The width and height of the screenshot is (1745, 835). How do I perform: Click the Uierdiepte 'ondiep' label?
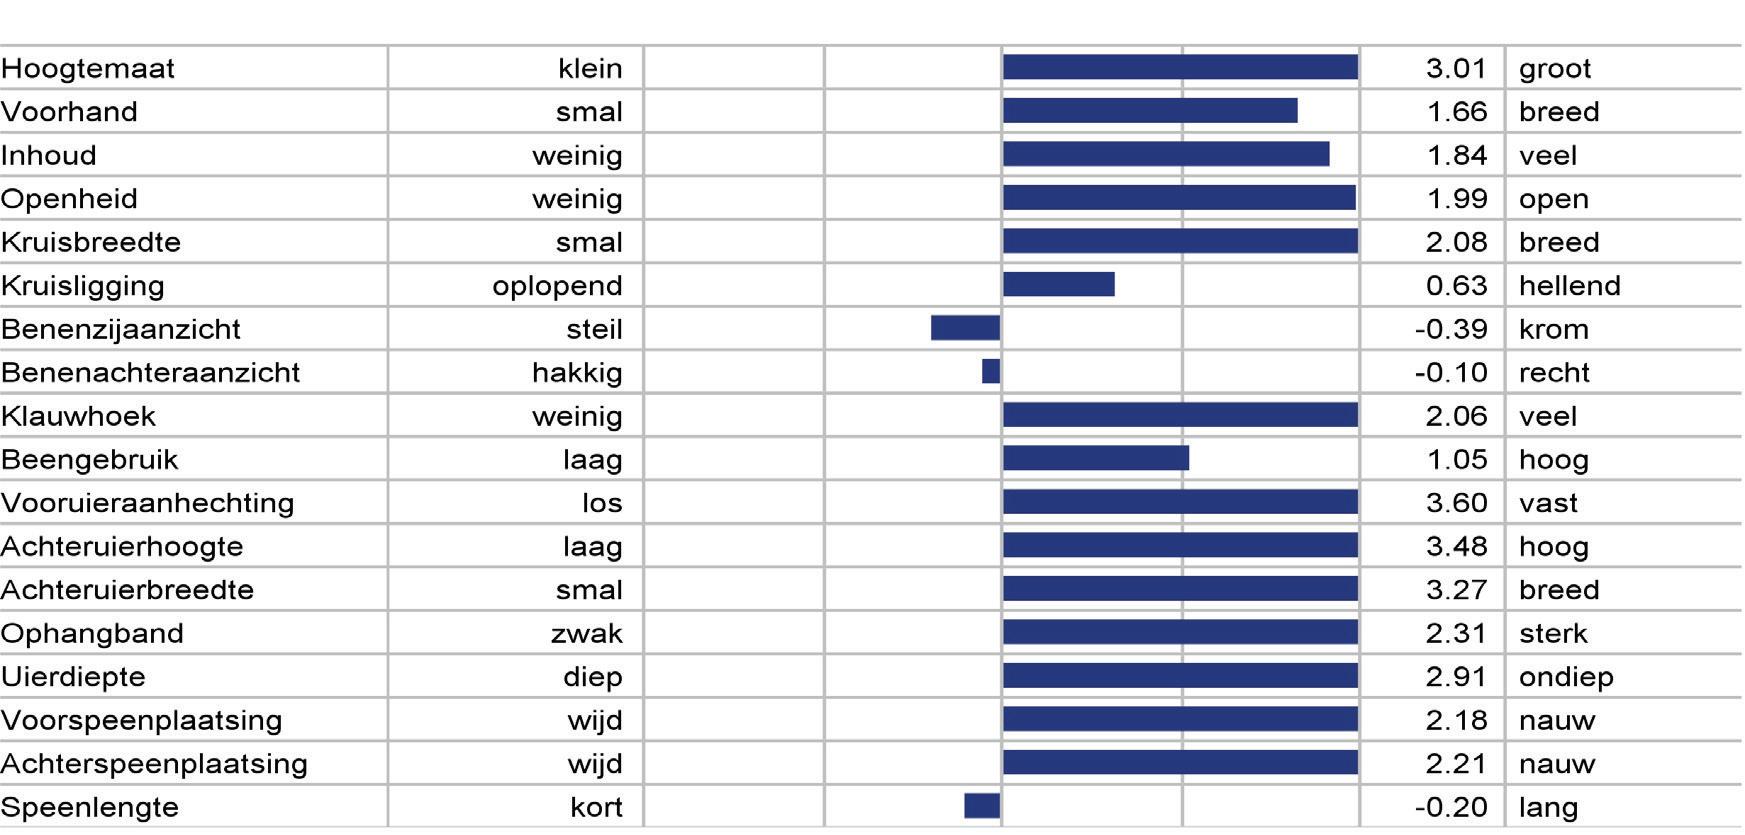[x=1566, y=677]
